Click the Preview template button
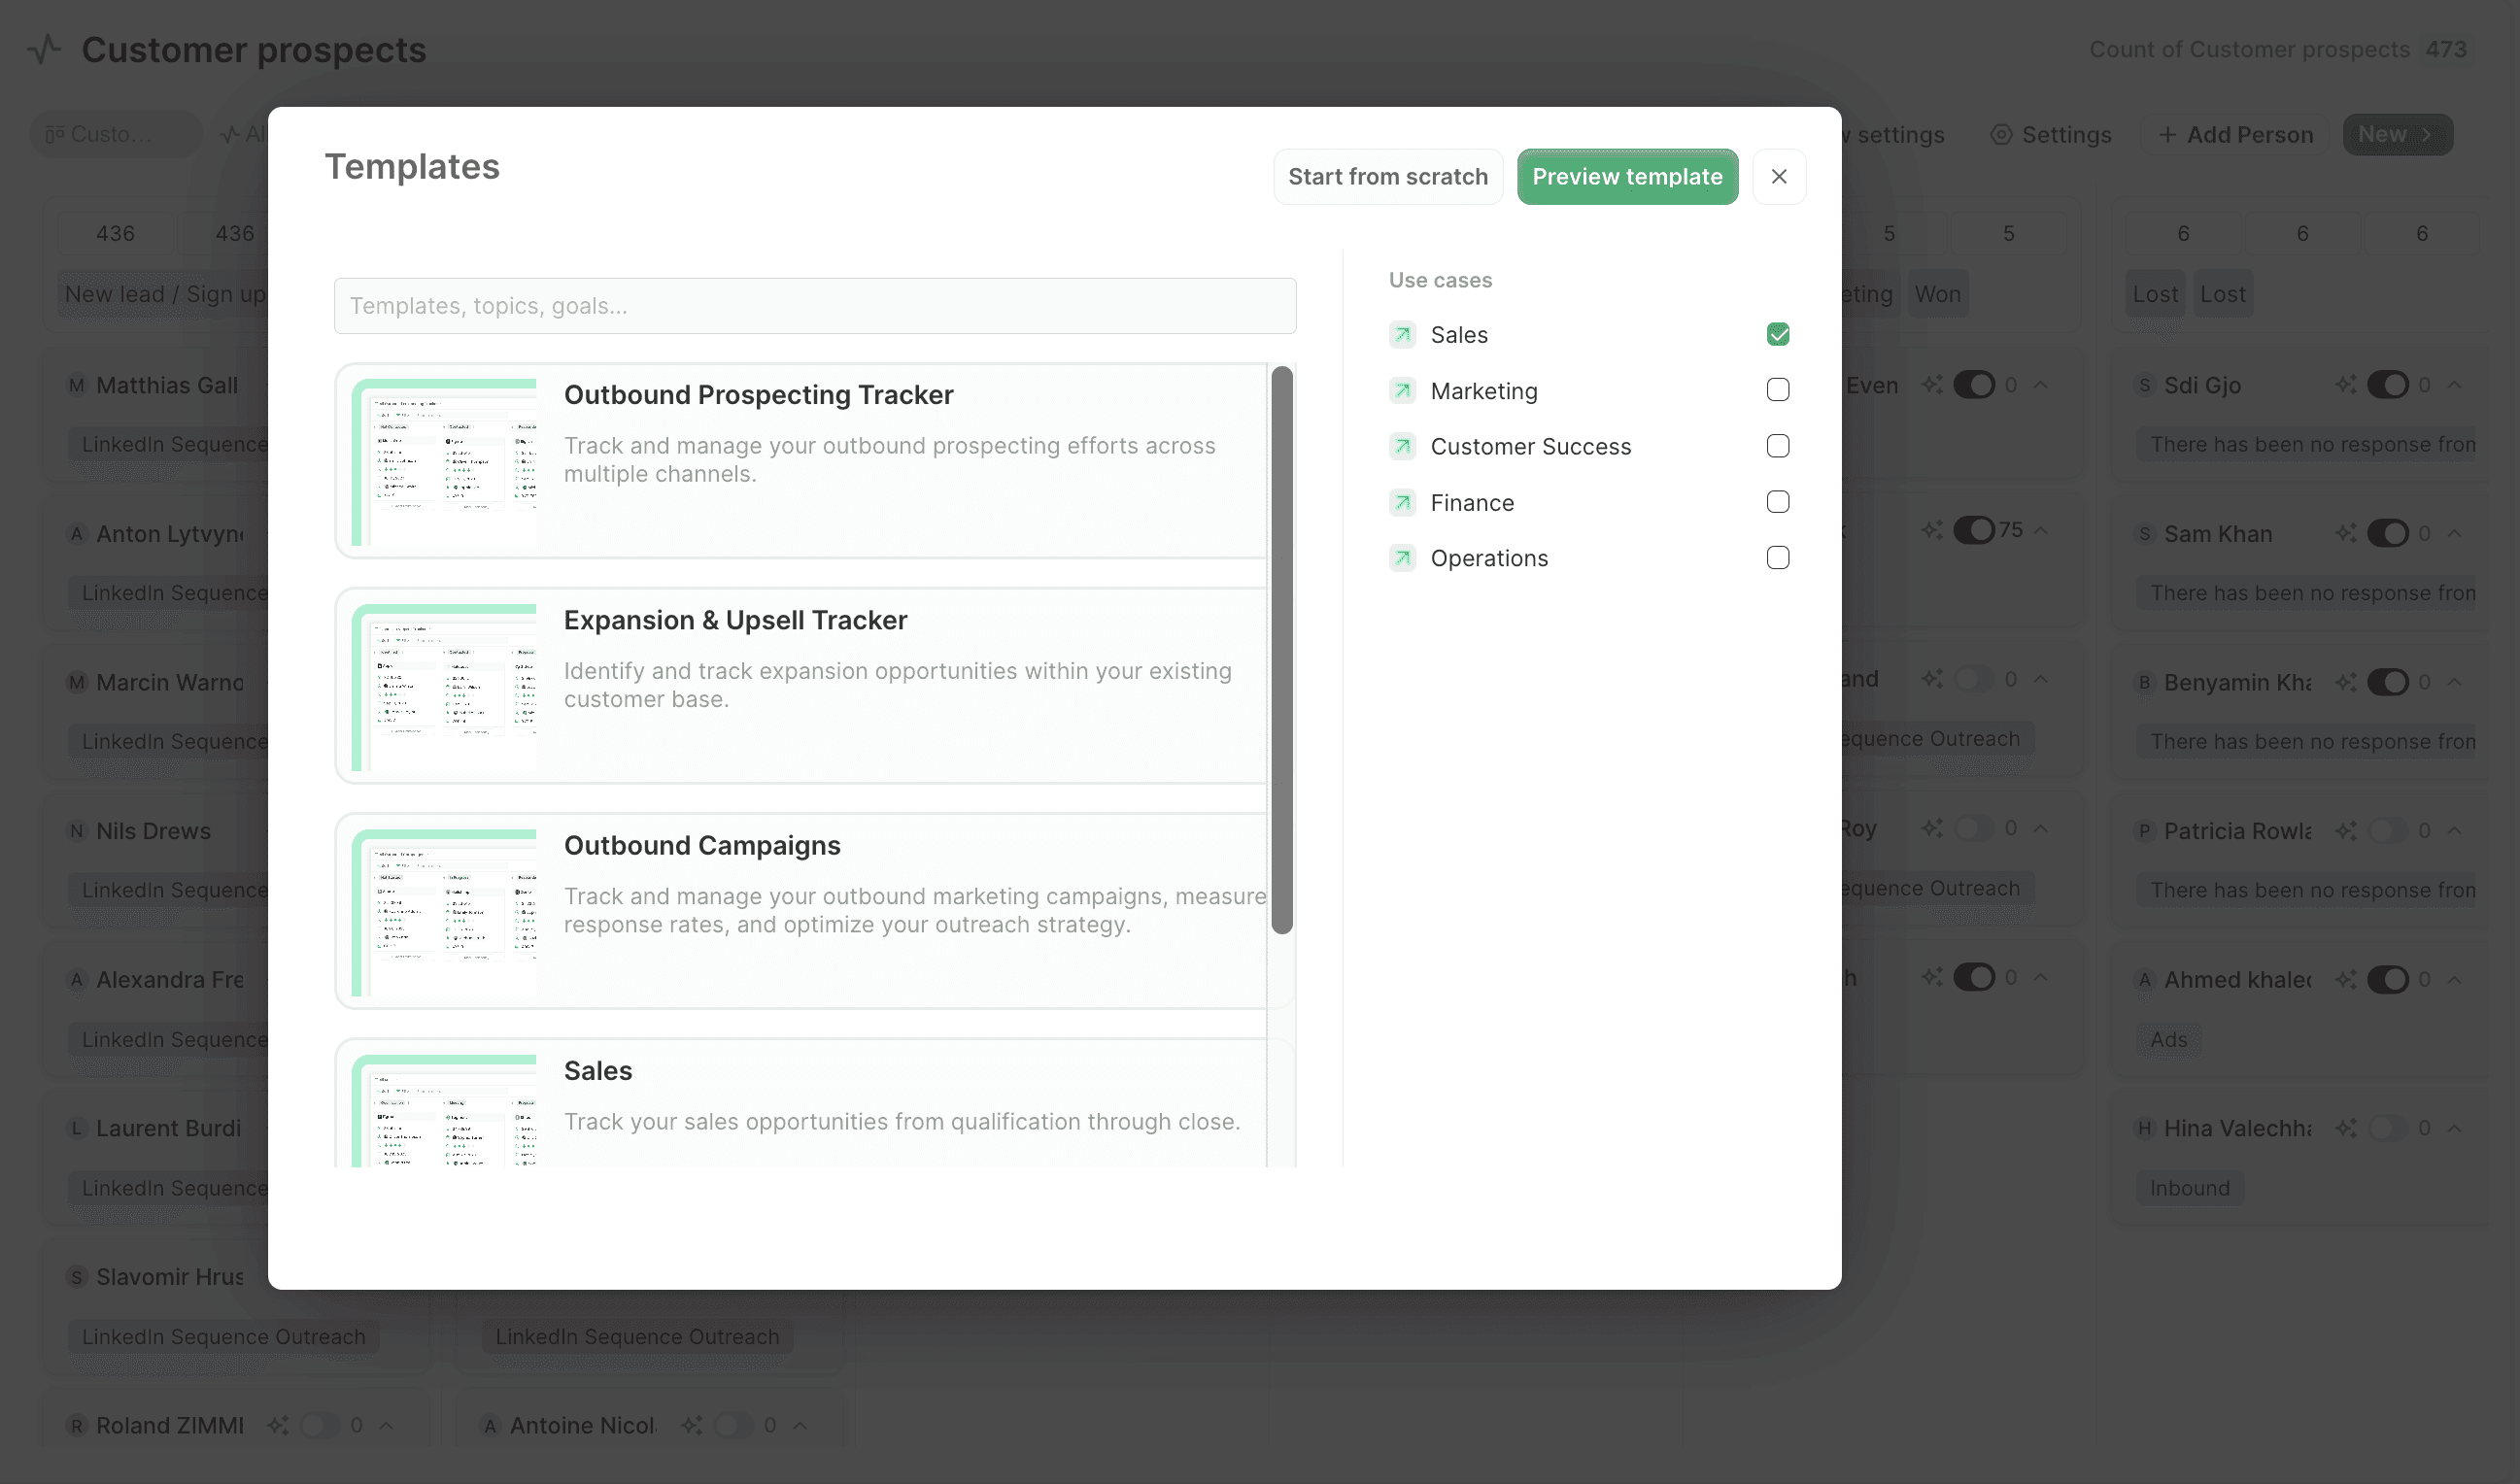The image size is (2520, 1484). [x=1627, y=176]
